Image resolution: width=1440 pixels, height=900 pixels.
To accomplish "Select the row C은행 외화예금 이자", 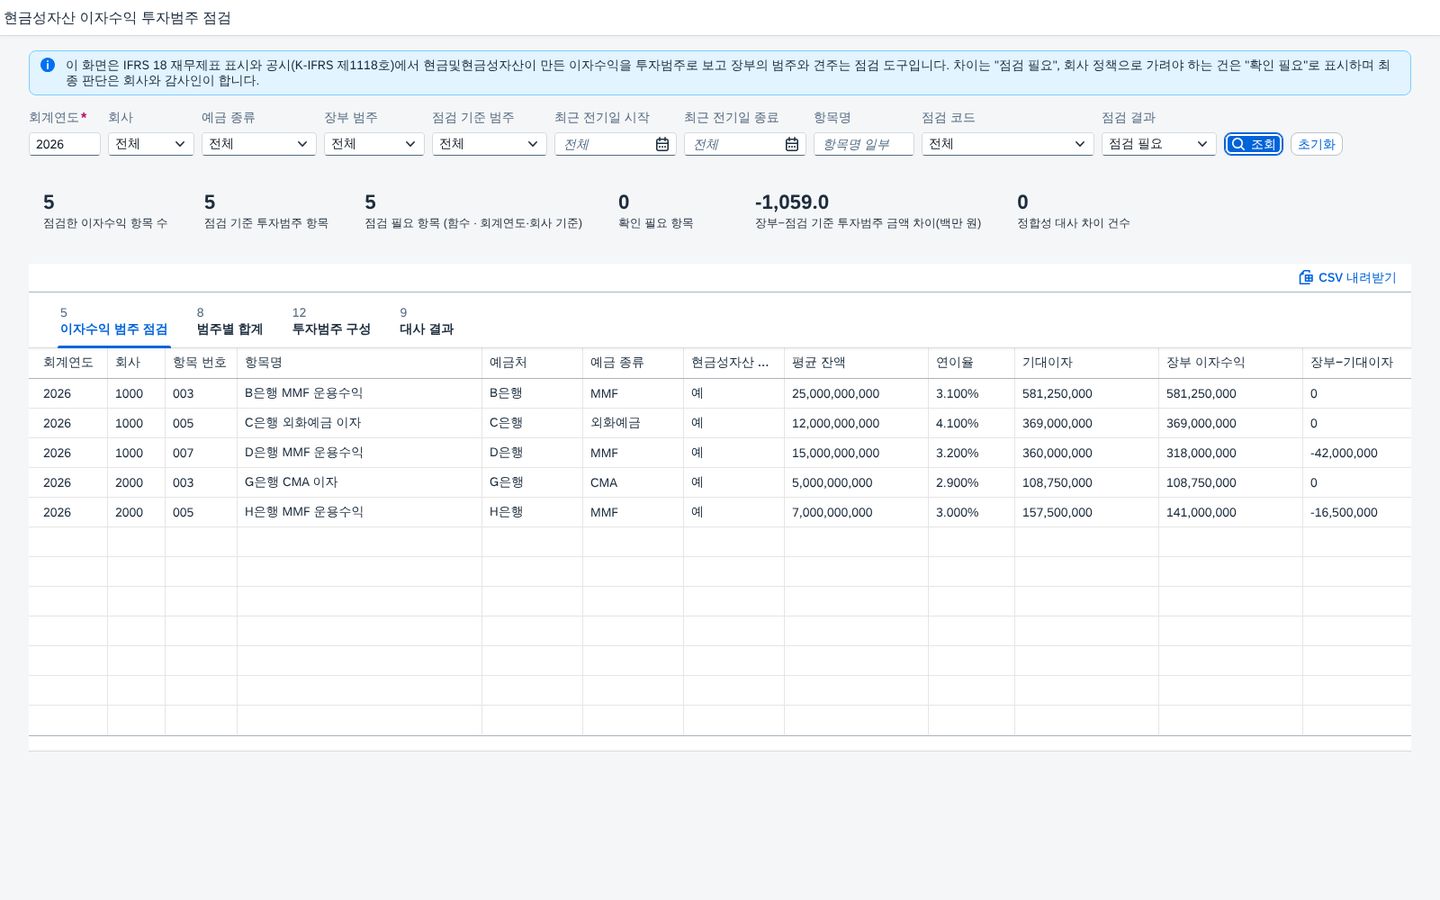I will [720, 423].
